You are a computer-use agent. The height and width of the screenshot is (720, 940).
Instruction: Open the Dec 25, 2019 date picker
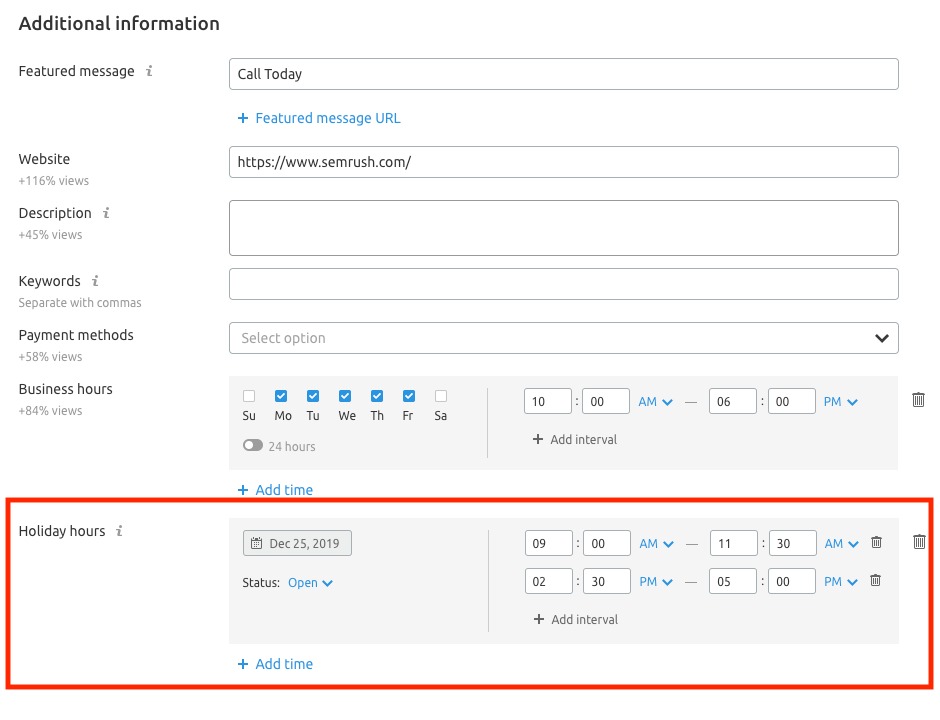[297, 543]
